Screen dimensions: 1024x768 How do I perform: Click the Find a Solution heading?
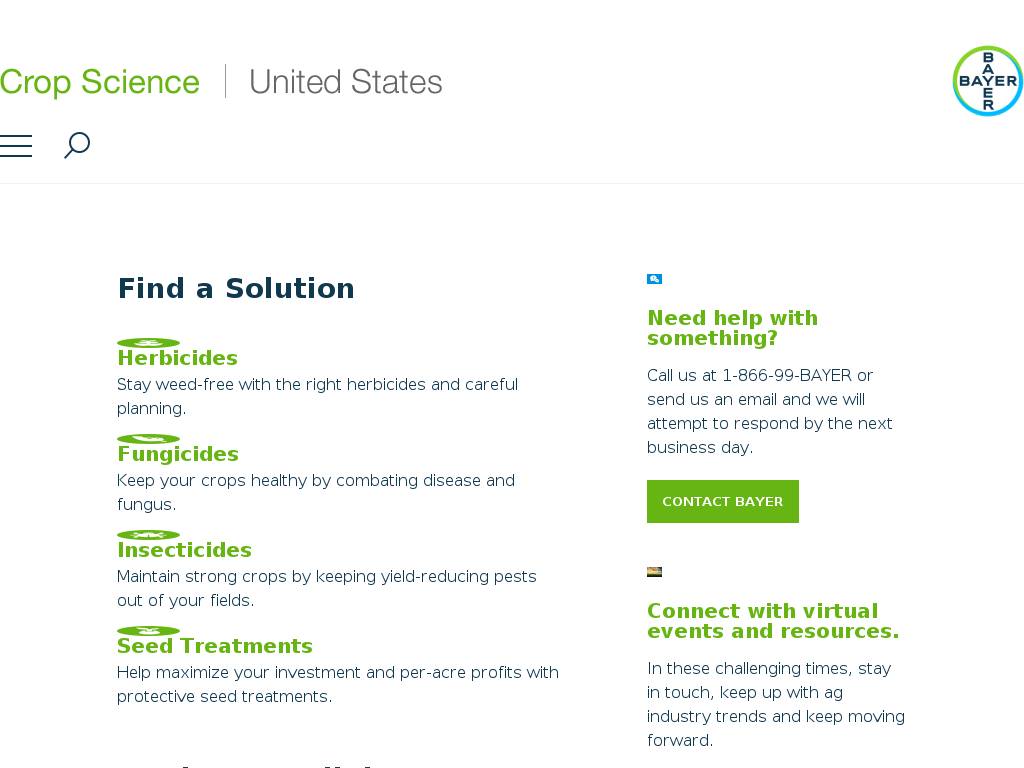236,288
